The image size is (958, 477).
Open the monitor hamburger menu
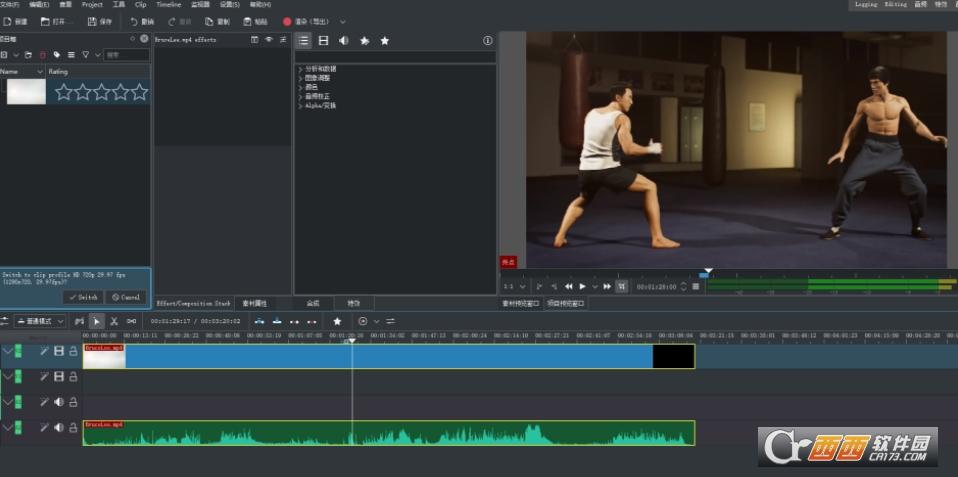coord(695,286)
